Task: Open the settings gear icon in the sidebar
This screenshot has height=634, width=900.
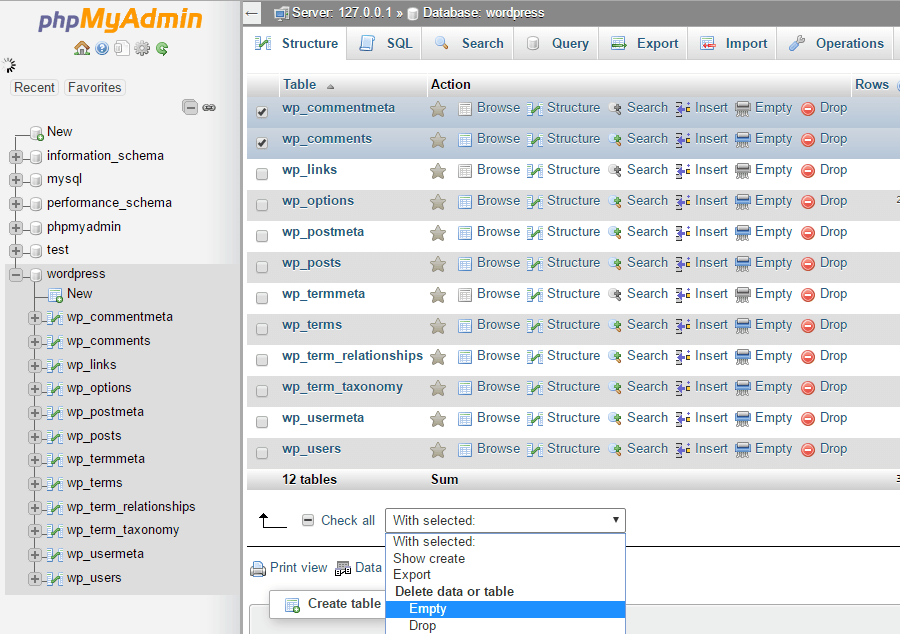Action: click(x=142, y=48)
